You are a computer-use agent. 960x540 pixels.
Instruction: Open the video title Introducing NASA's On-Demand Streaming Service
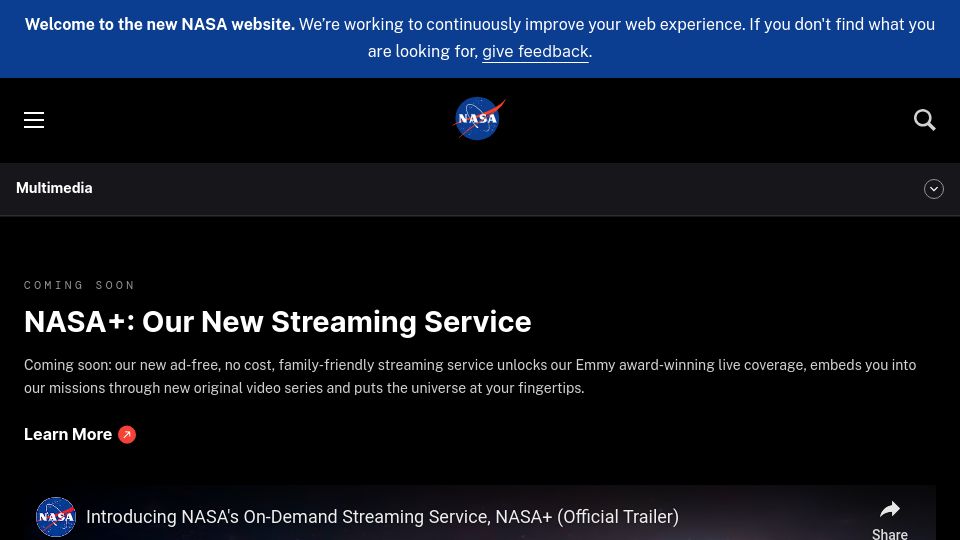[382, 517]
